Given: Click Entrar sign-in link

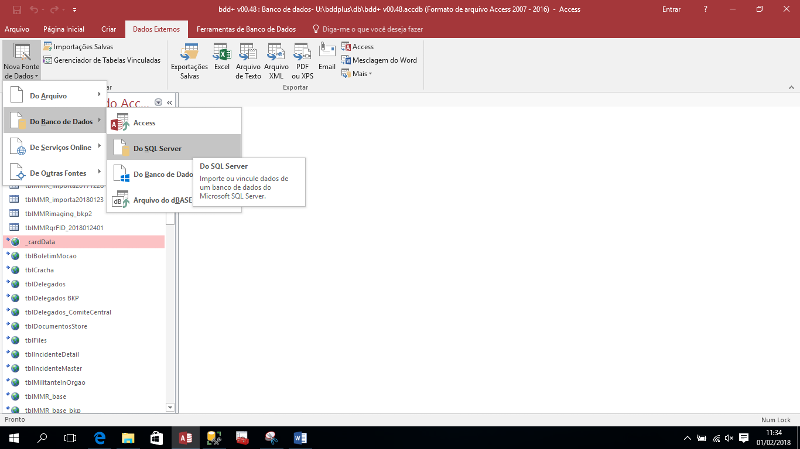Looking at the screenshot, I should pyautogui.click(x=671, y=9).
